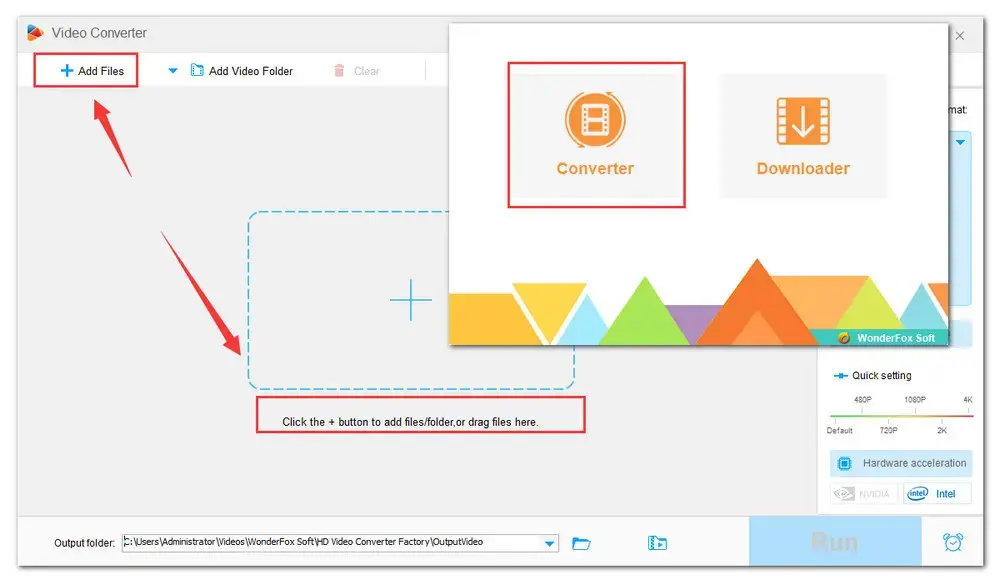
Task: Click the Quick setting label
Action: pyautogui.click(x=881, y=376)
